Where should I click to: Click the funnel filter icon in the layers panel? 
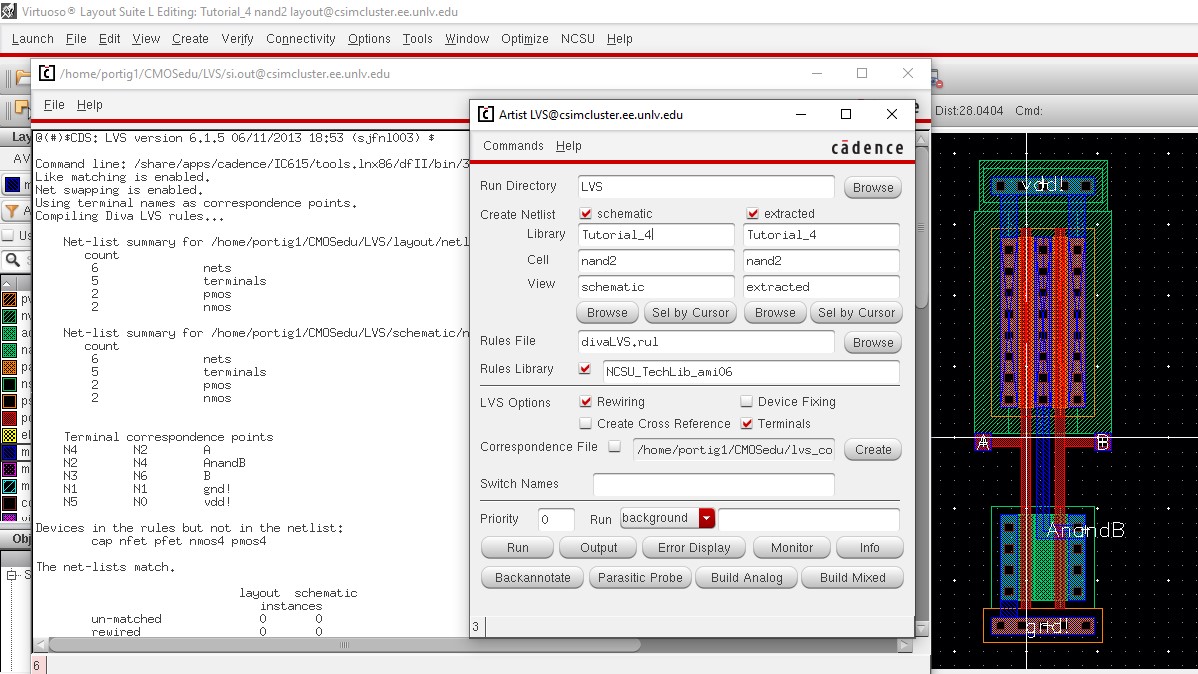(x=12, y=211)
